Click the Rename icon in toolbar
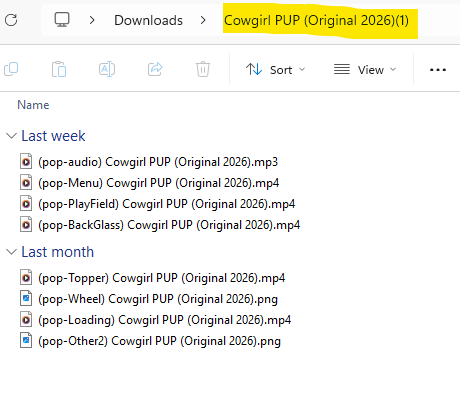Viewport: 460px width, 399px height. (x=107, y=69)
